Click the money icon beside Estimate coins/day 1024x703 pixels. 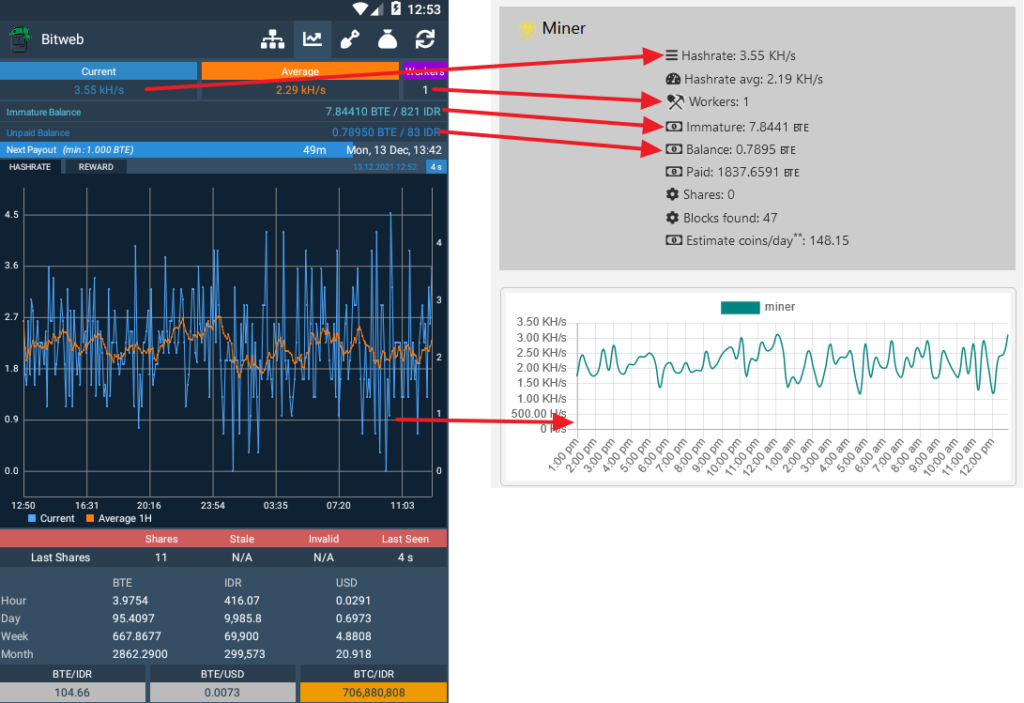pos(673,240)
